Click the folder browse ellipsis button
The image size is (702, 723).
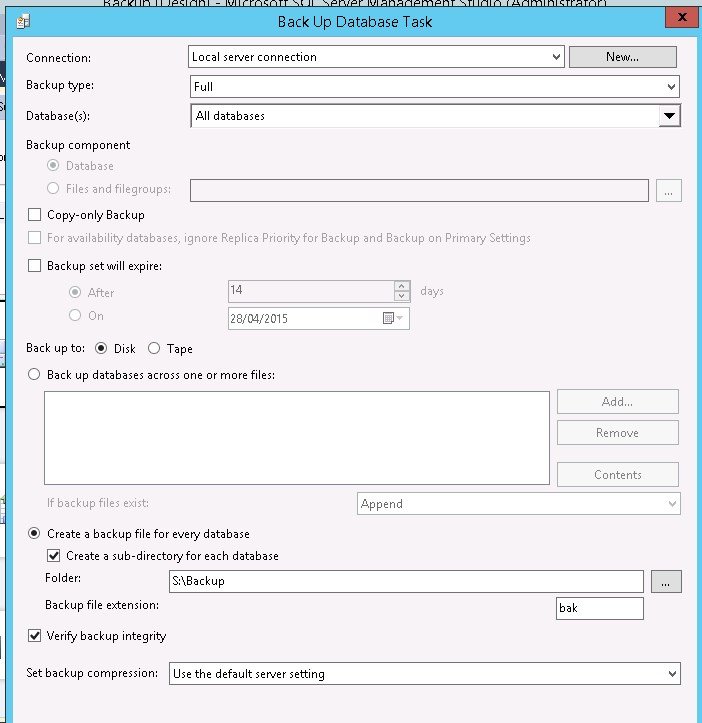pos(665,581)
